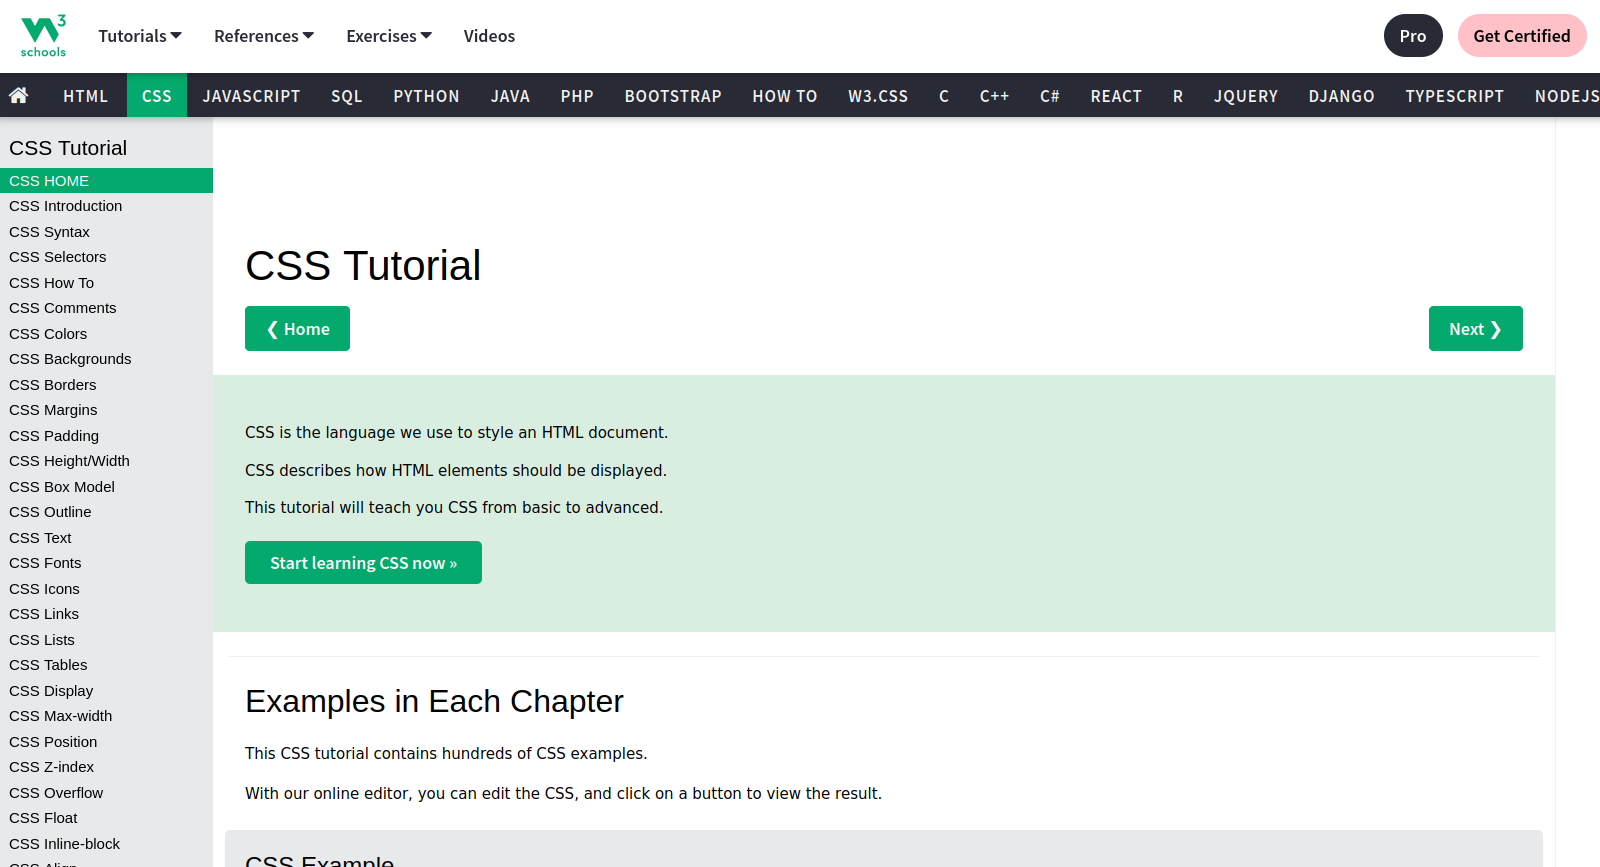The height and width of the screenshot is (867, 1600).
Task: Open PYTHON in the topic bar
Action: coord(426,96)
